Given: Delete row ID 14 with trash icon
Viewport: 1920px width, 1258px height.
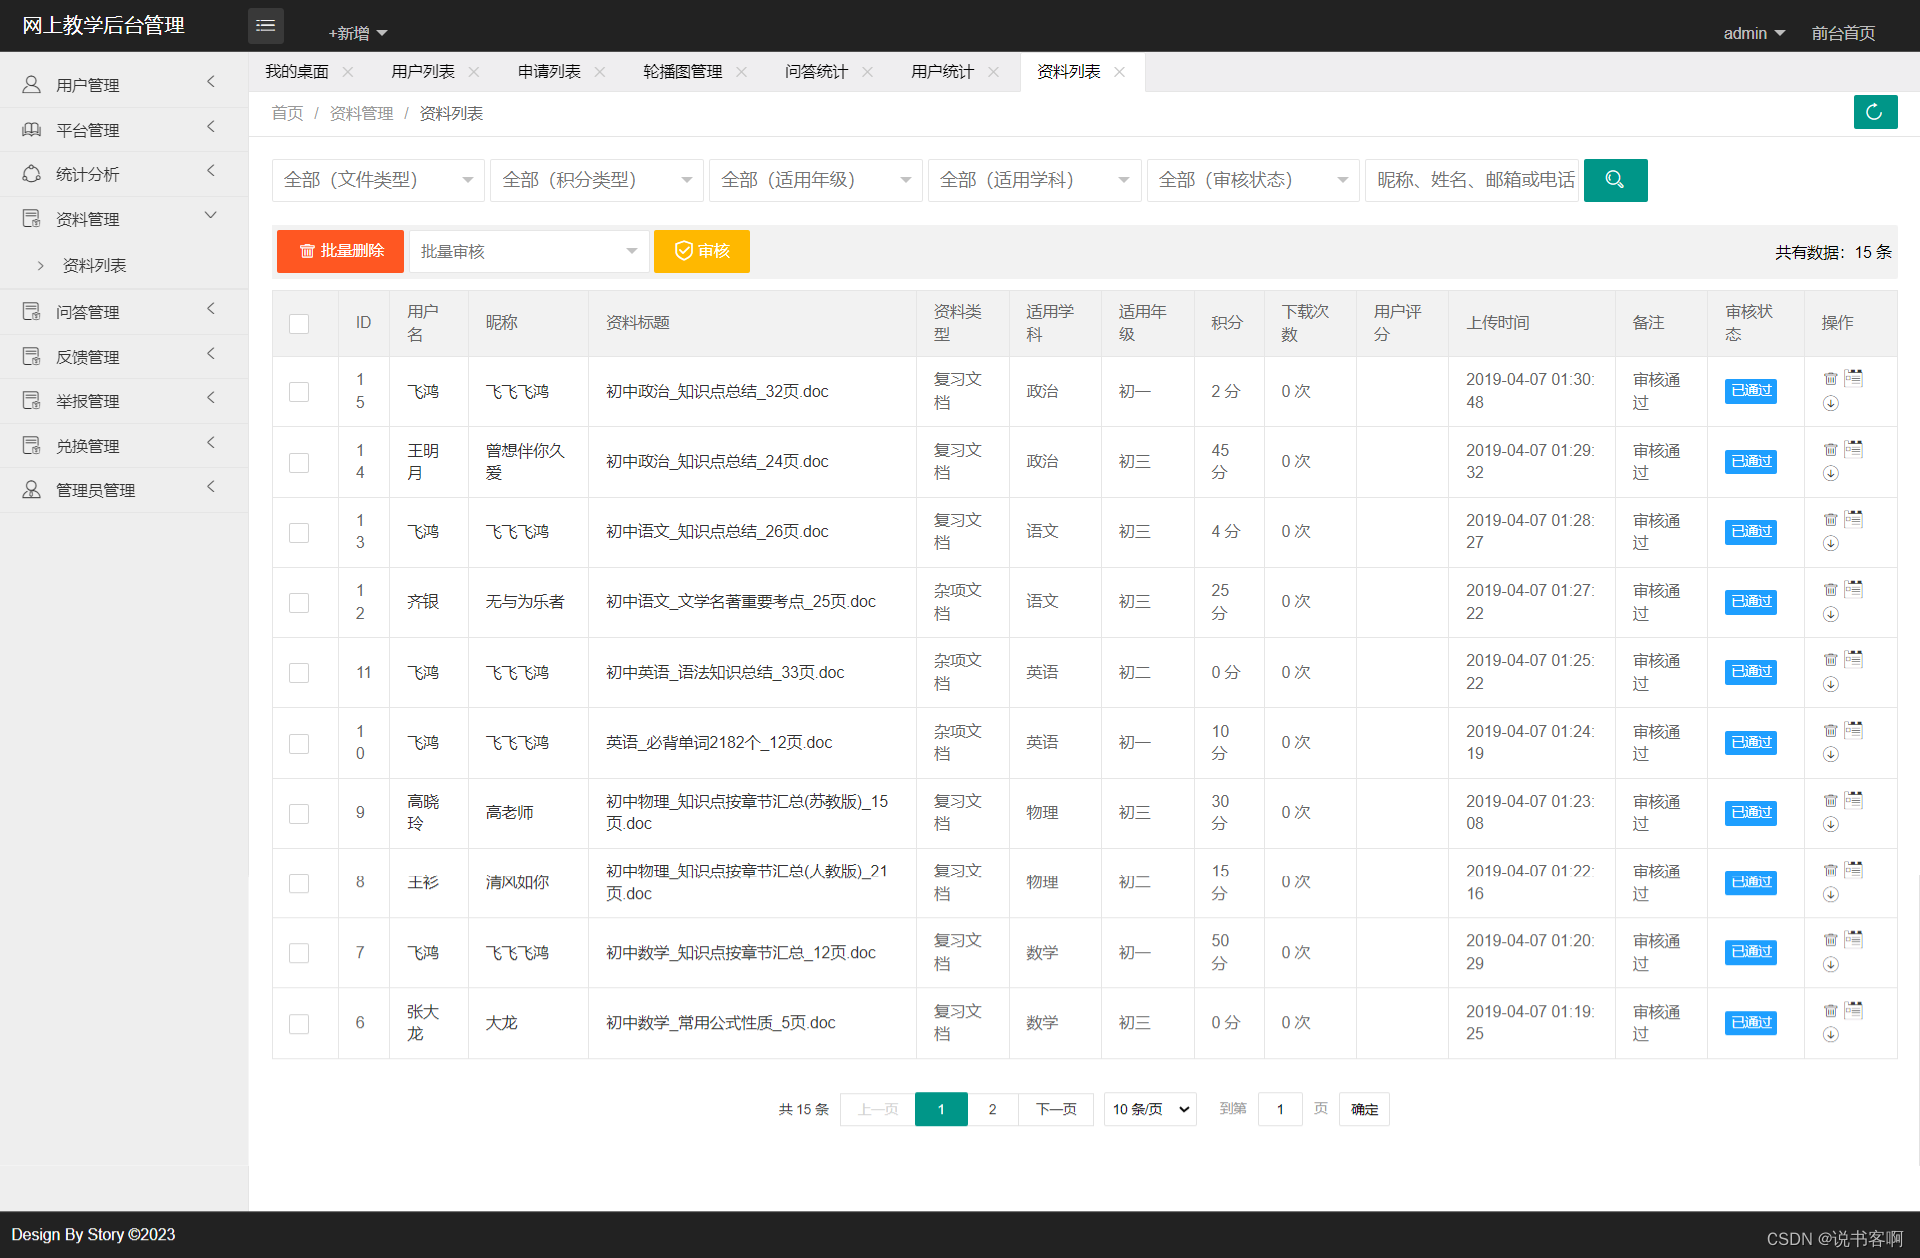Looking at the screenshot, I should pos(1830,450).
